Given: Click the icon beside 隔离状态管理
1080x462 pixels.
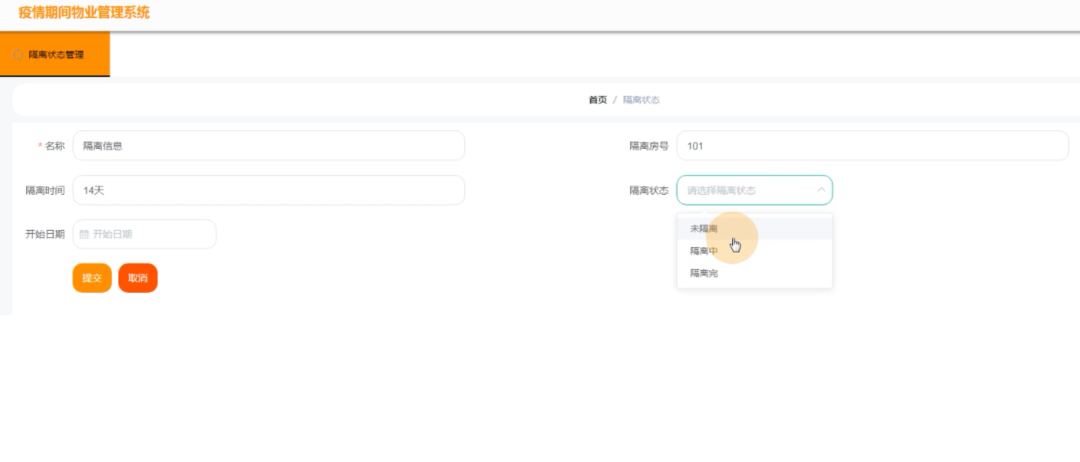Looking at the screenshot, I should pos(19,55).
